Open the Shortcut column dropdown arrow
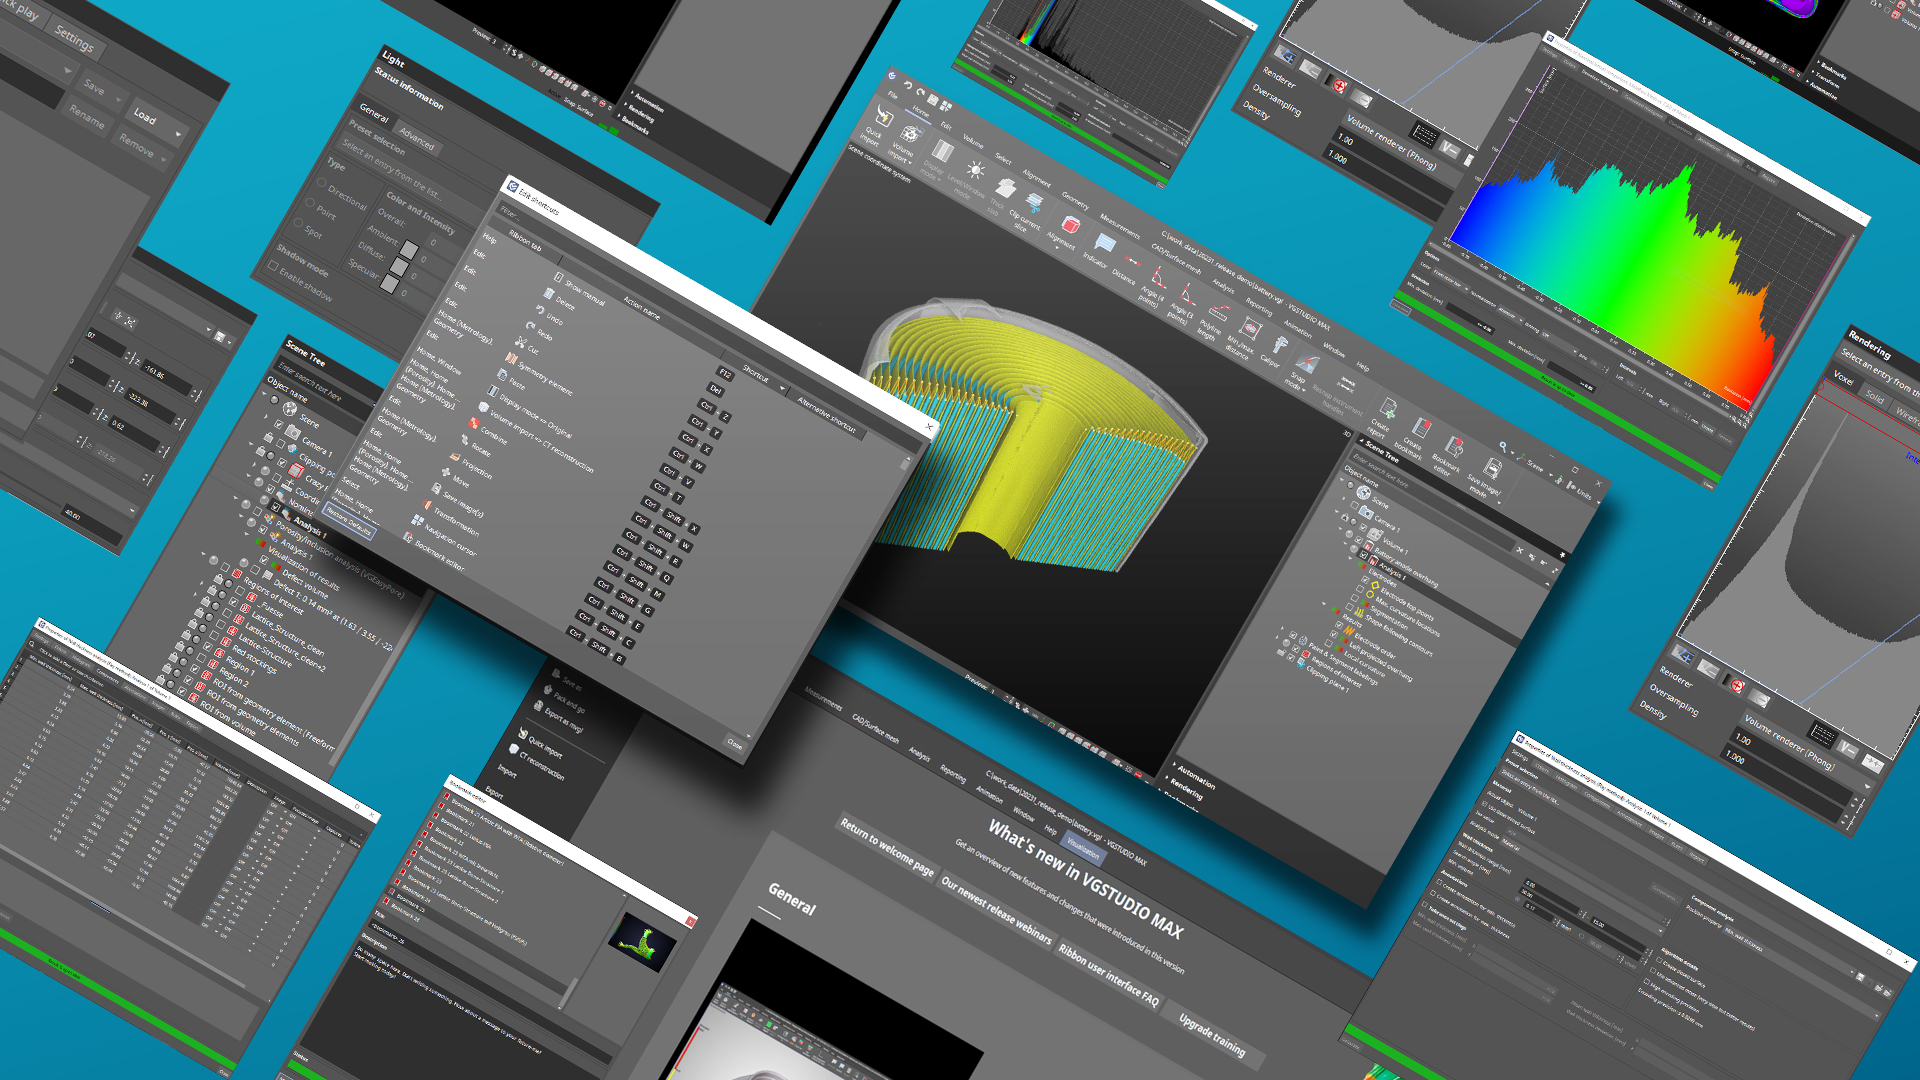The width and height of the screenshot is (1920, 1080). click(x=782, y=389)
